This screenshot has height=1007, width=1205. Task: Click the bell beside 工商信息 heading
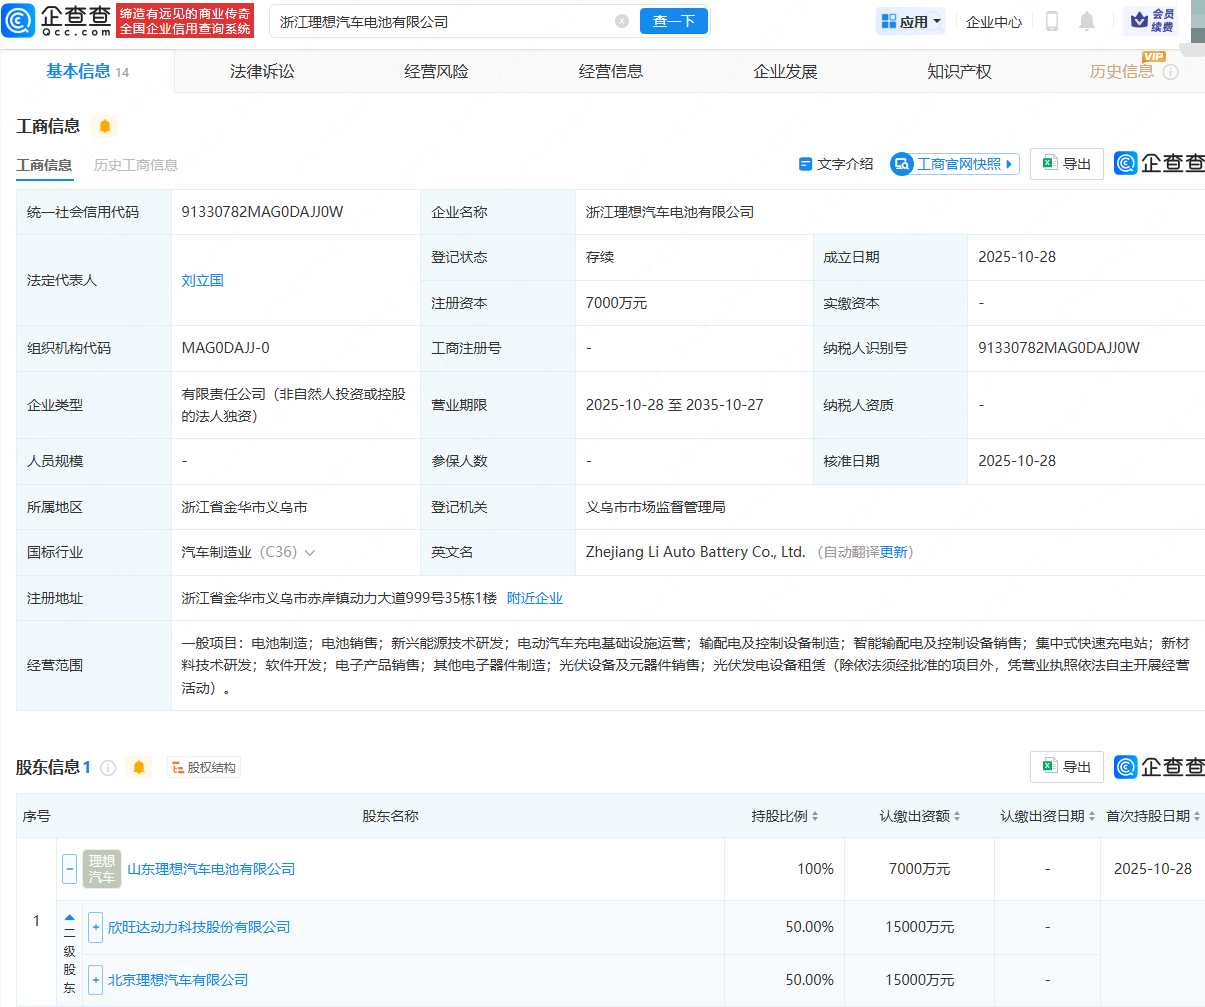tap(104, 126)
